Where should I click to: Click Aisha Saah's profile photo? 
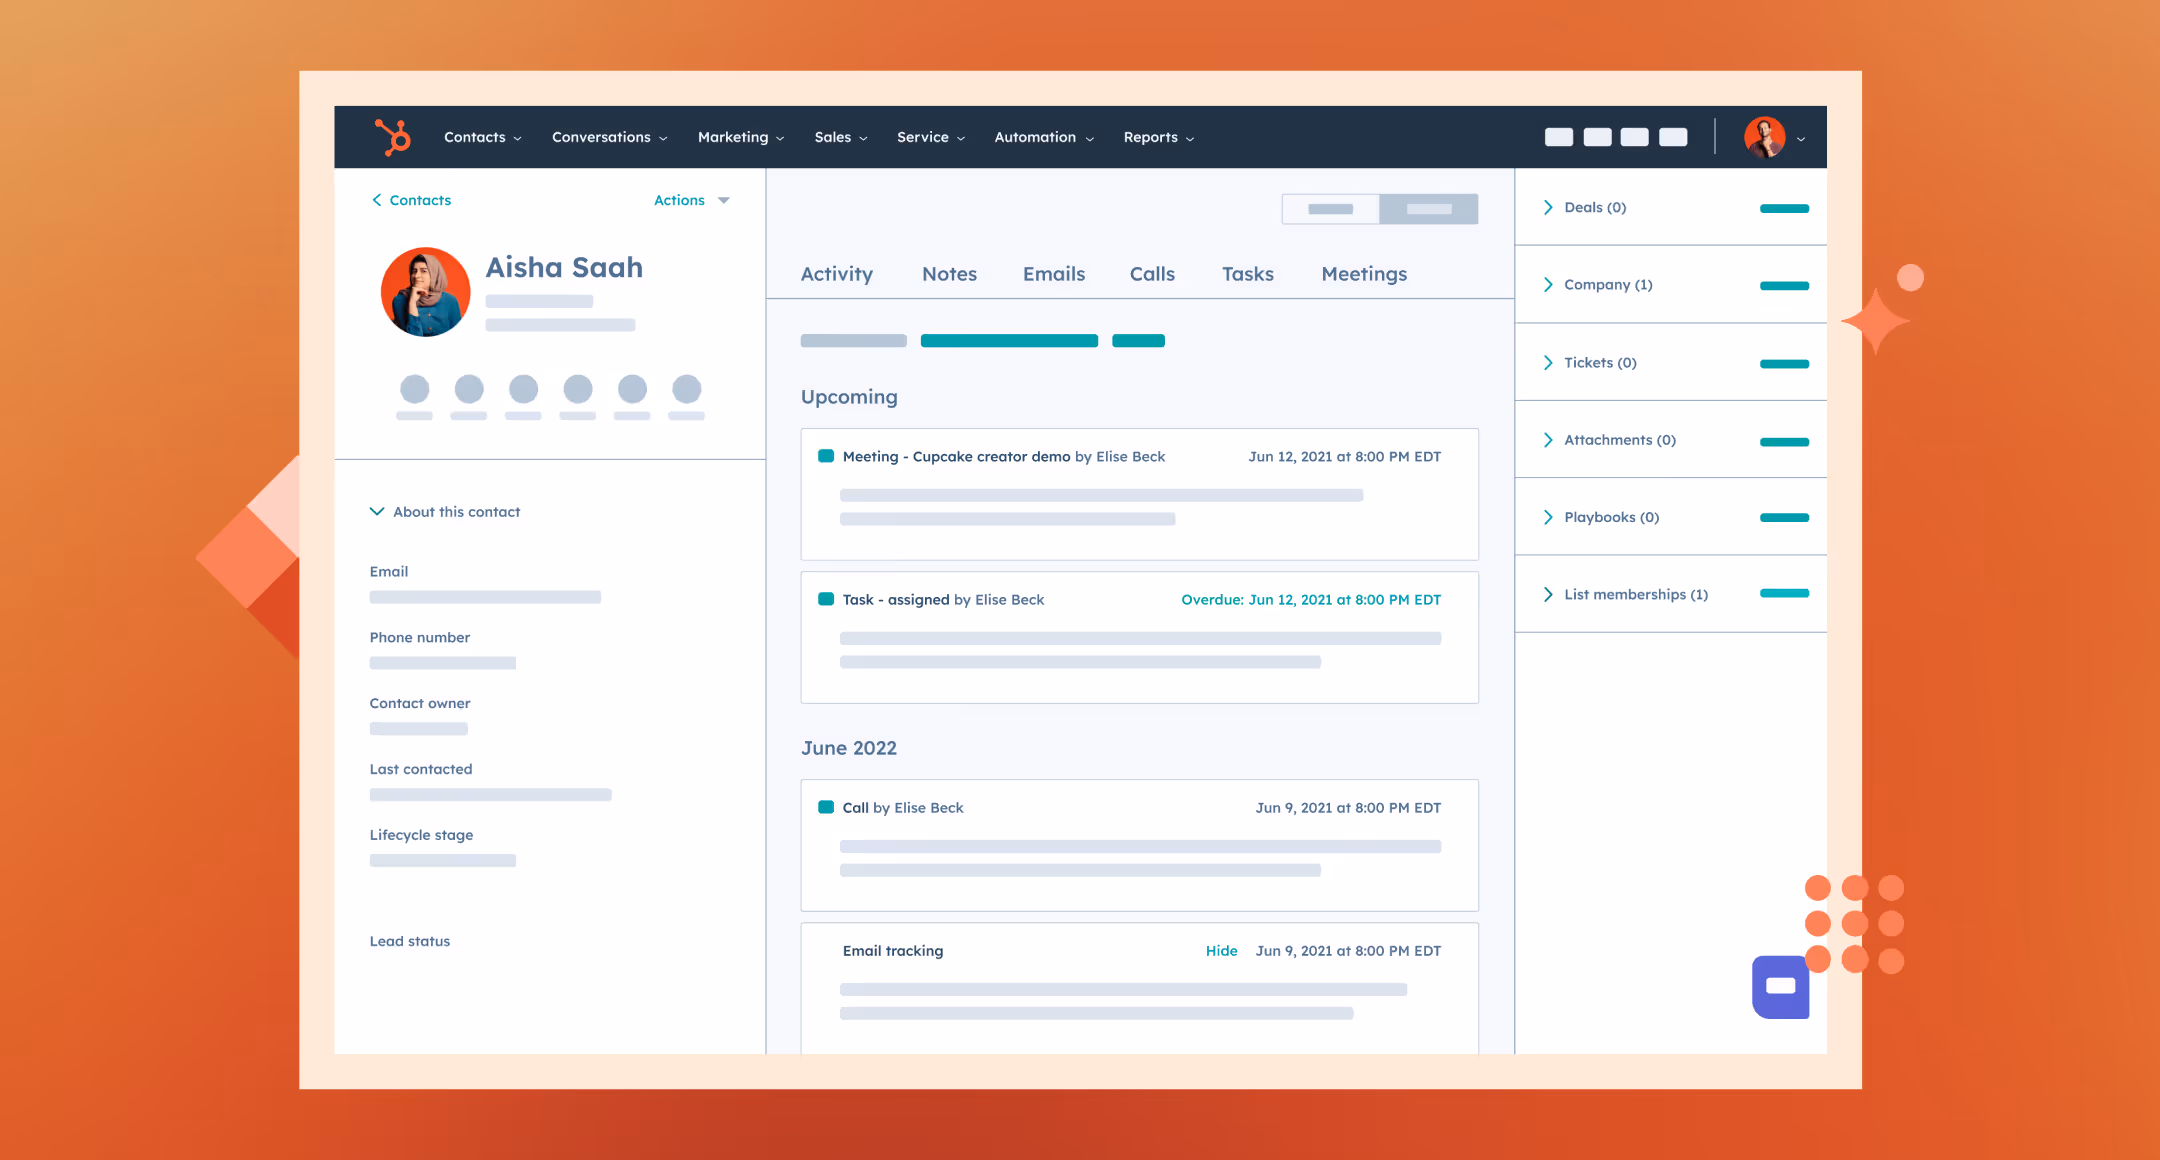coord(425,291)
